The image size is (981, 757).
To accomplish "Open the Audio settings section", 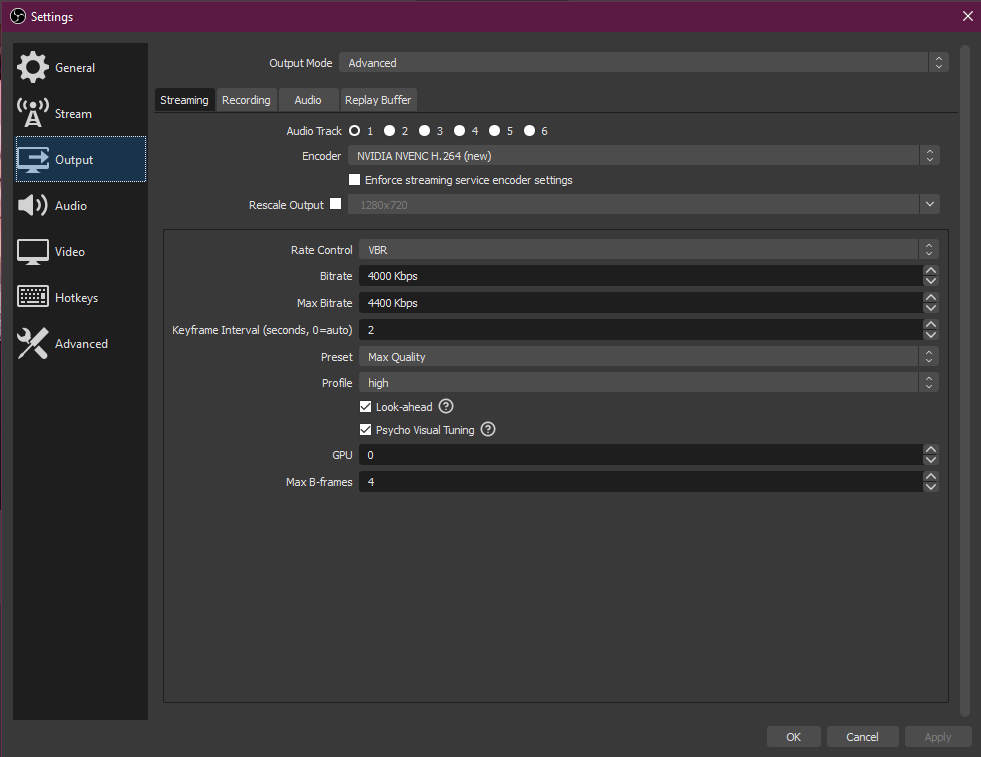I will [x=33, y=204].
